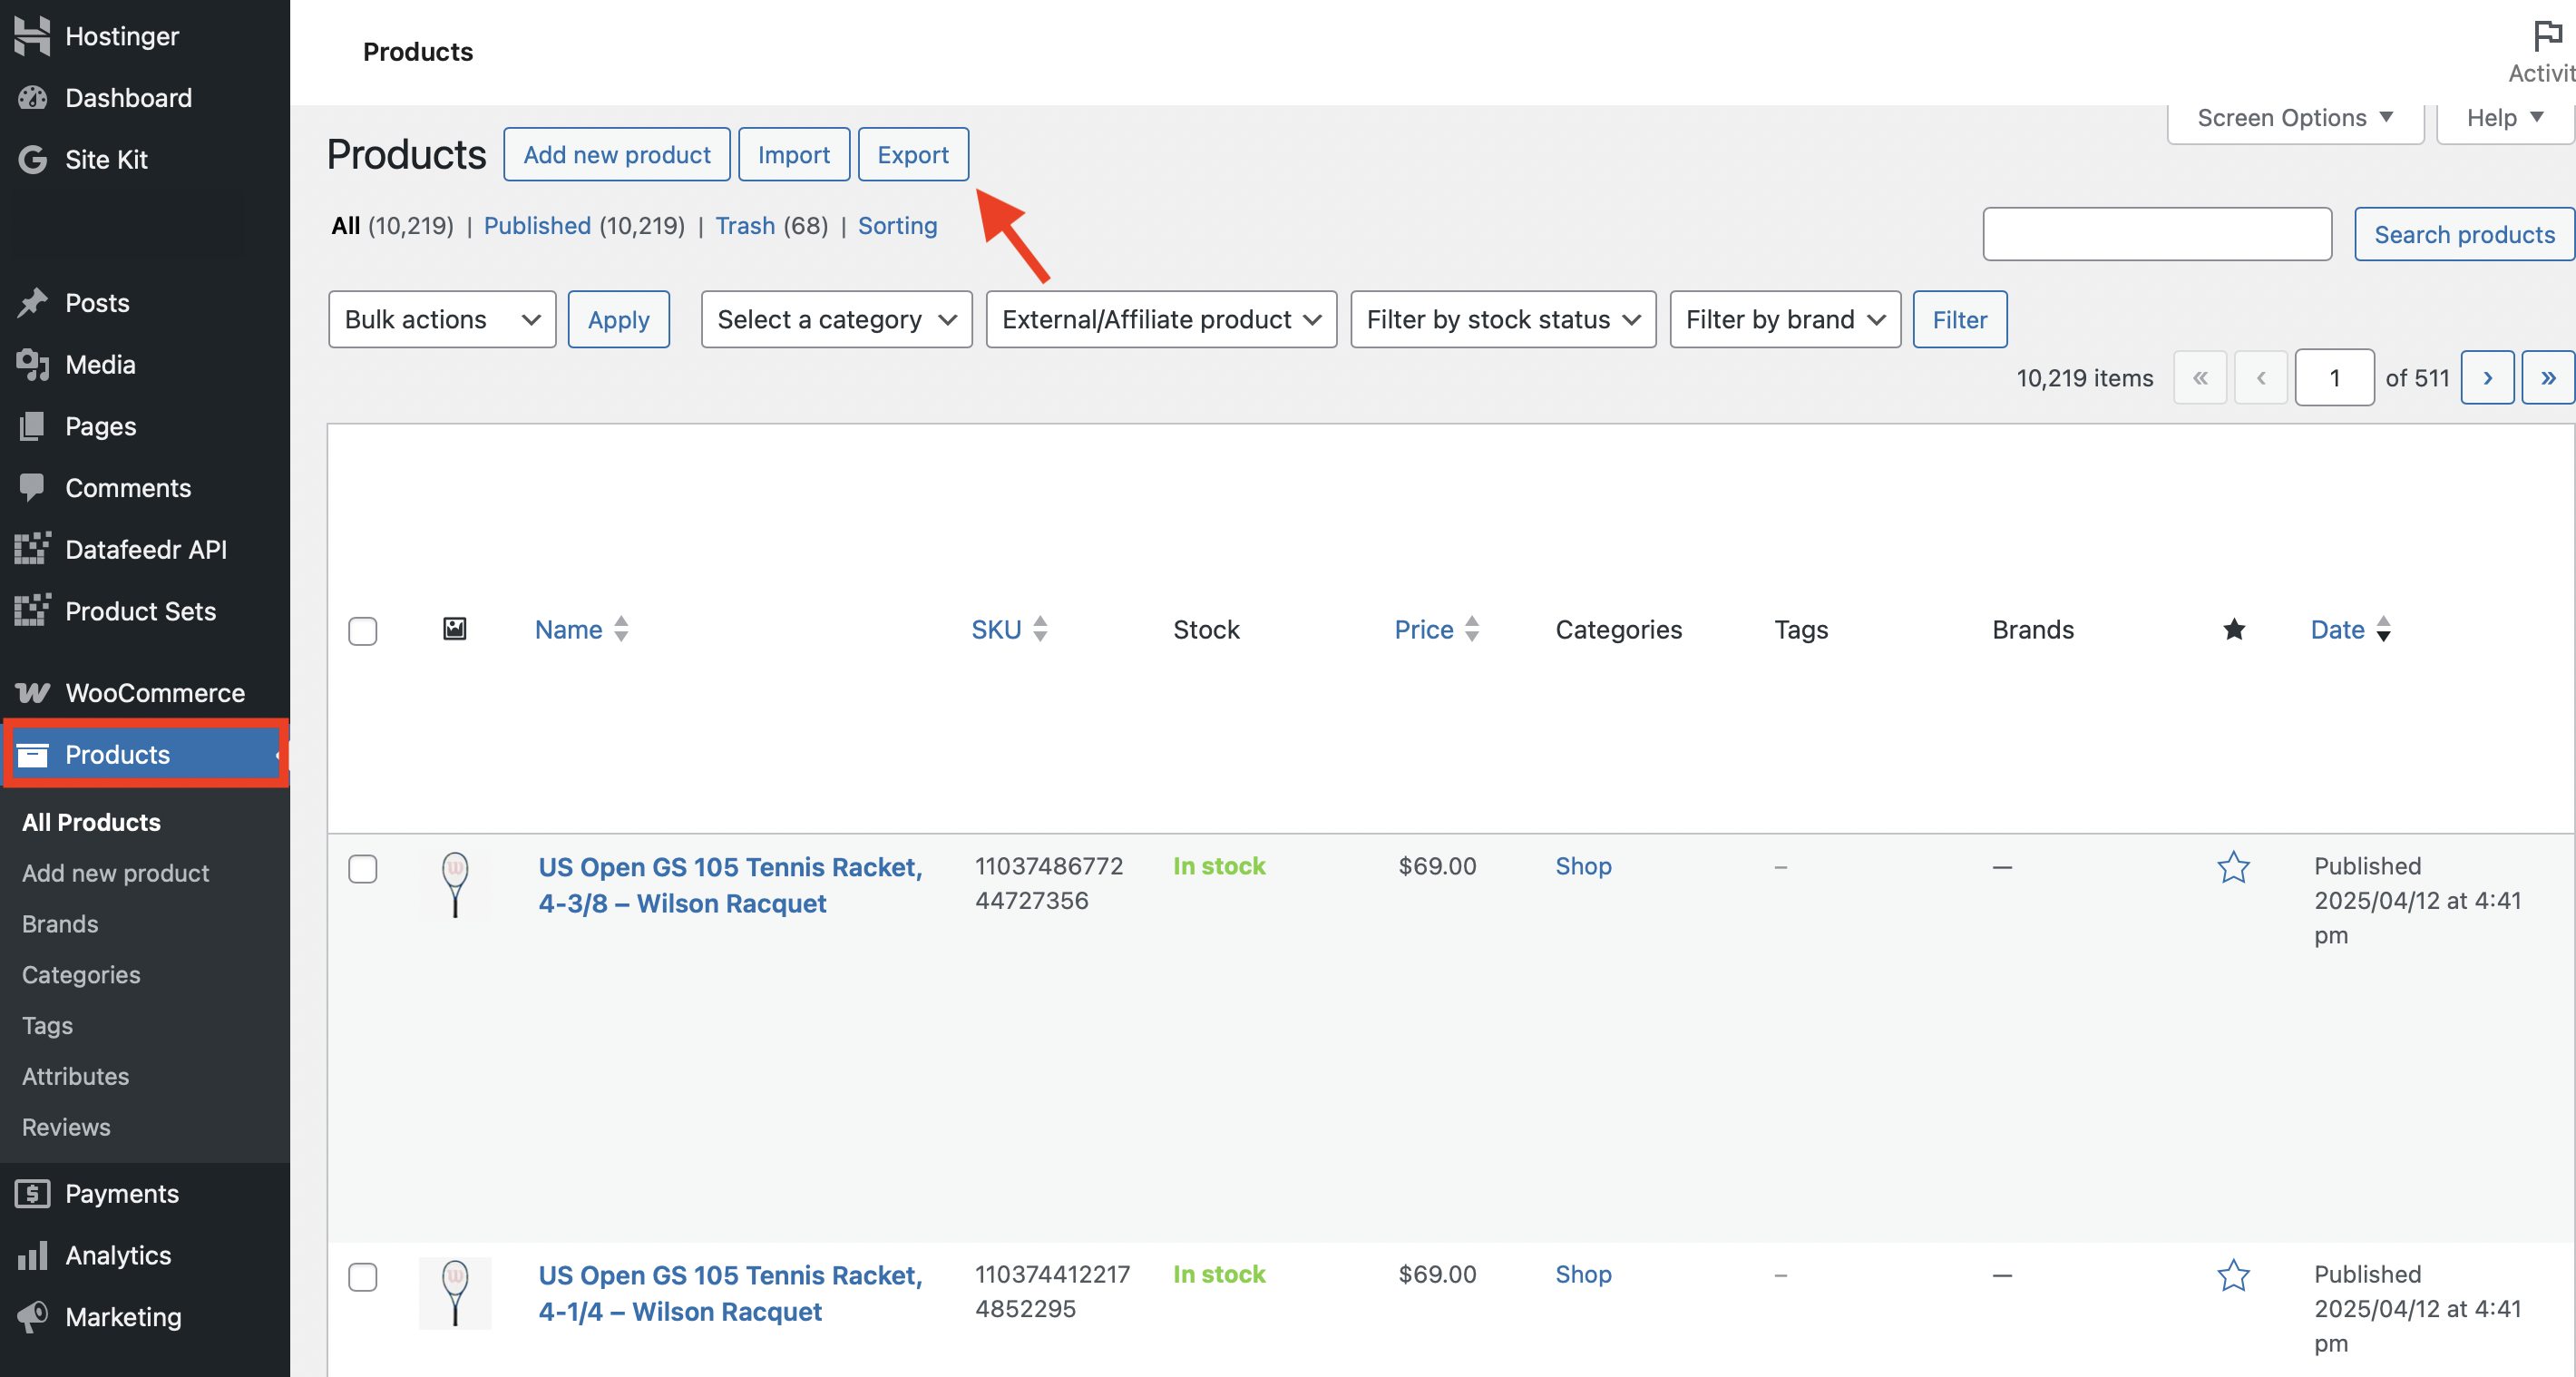Viewport: 2576px width, 1377px height.
Task: Click the featured star column header
Action: pyautogui.click(x=2234, y=629)
